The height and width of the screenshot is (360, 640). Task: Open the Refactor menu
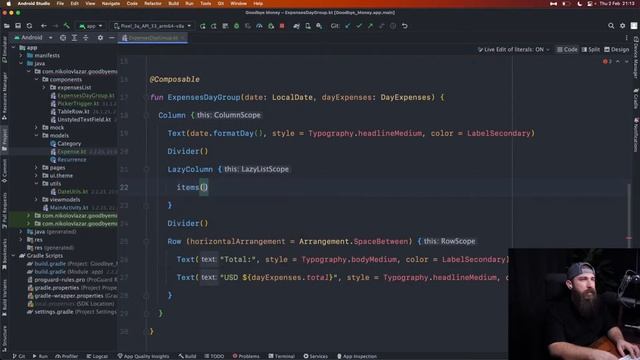tap(153, 3)
